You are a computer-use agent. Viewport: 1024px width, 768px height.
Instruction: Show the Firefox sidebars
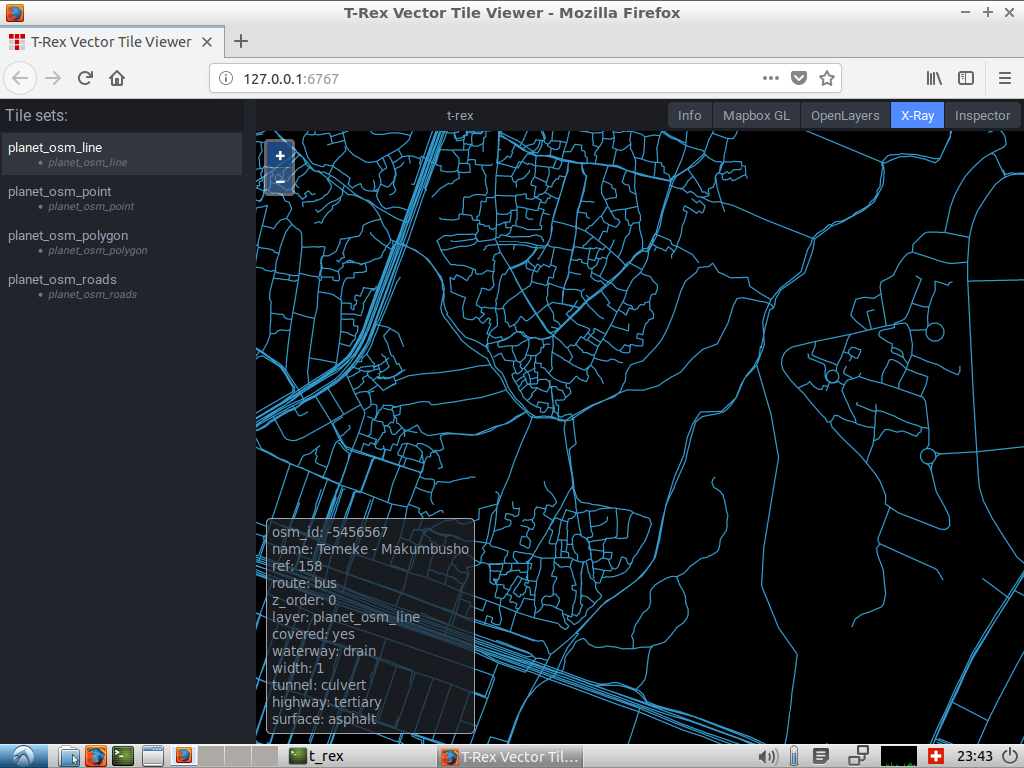pyautogui.click(x=966, y=78)
